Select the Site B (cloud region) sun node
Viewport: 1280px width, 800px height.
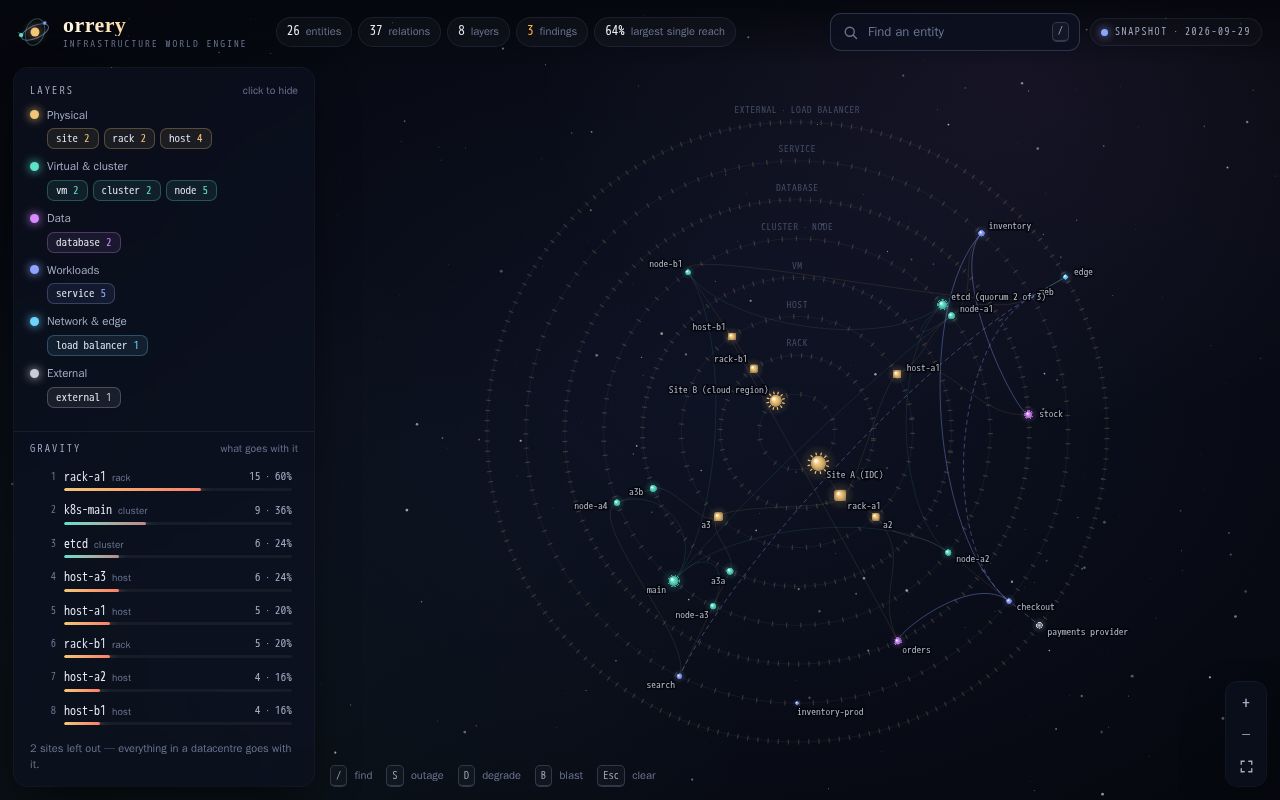[x=775, y=401]
